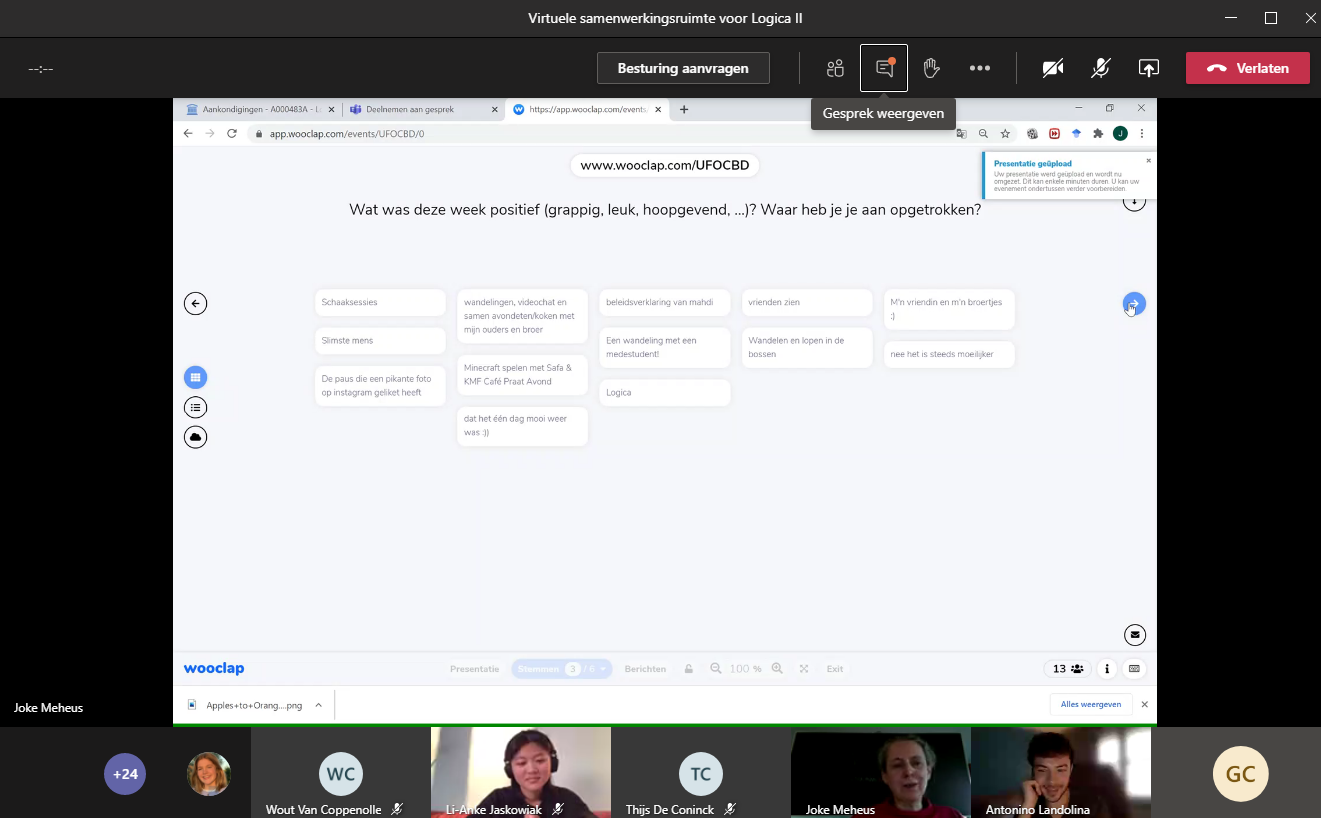The image size is (1321, 818).
Task: Raise your hand in the meeting
Action: [x=931, y=68]
